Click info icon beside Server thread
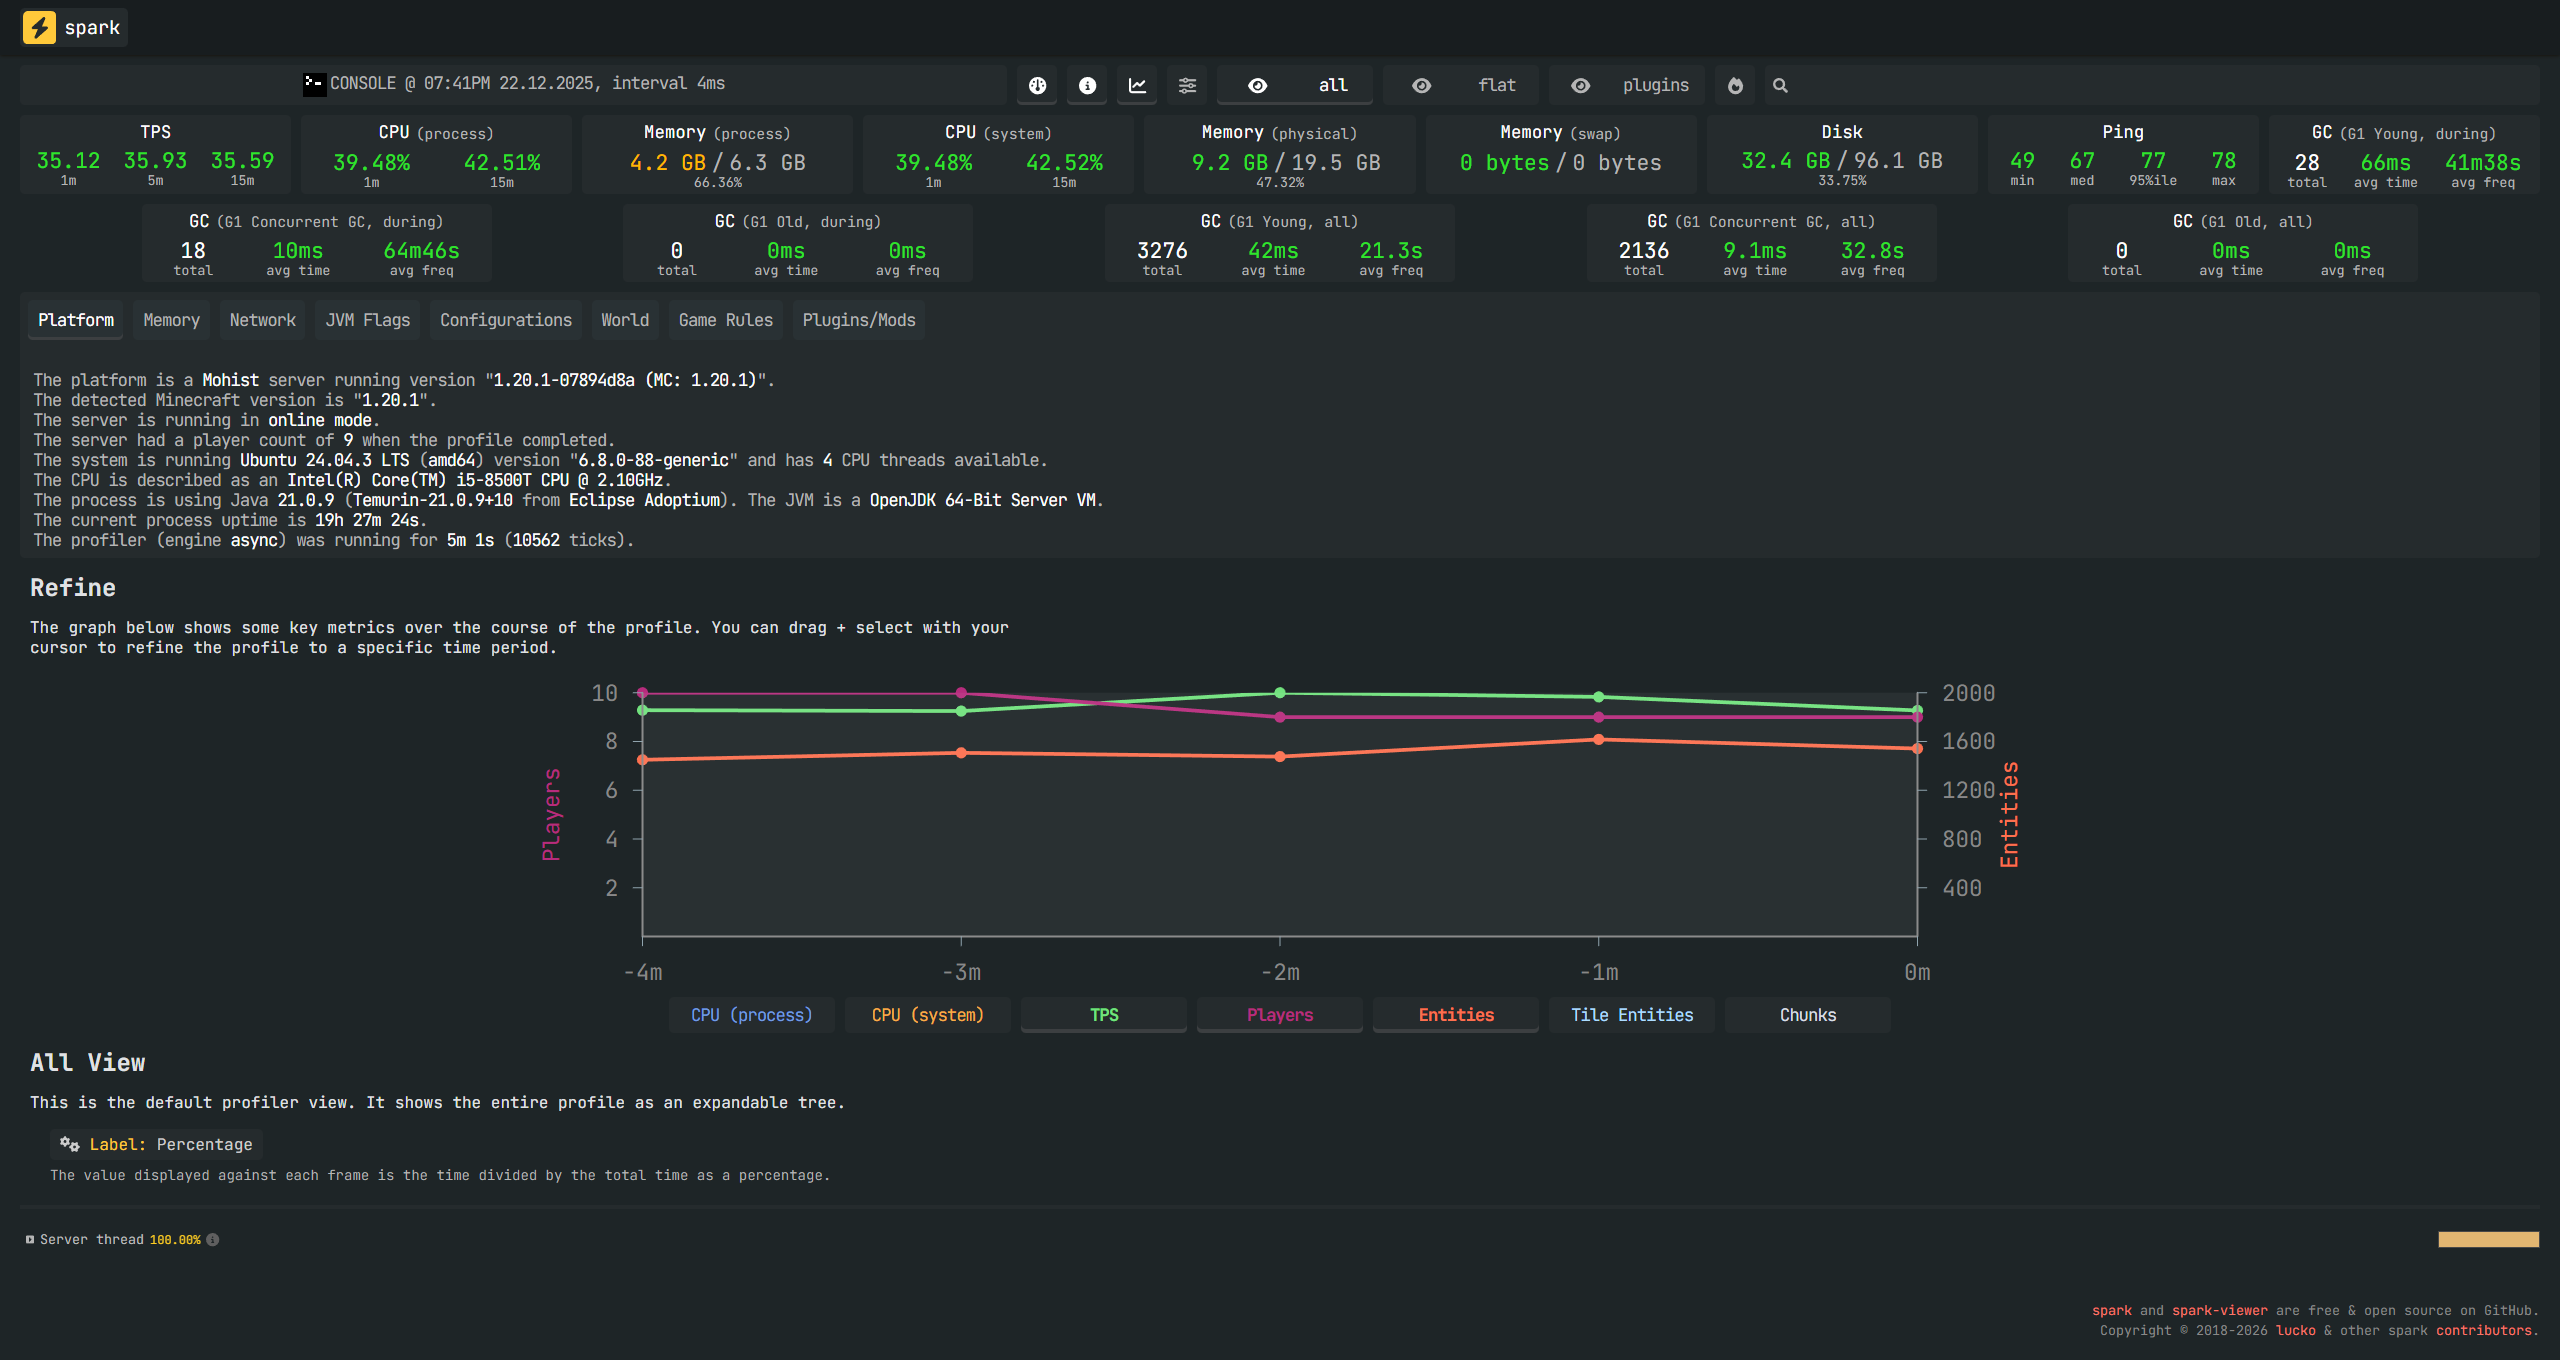The height and width of the screenshot is (1360, 2560). [213, 1240]
